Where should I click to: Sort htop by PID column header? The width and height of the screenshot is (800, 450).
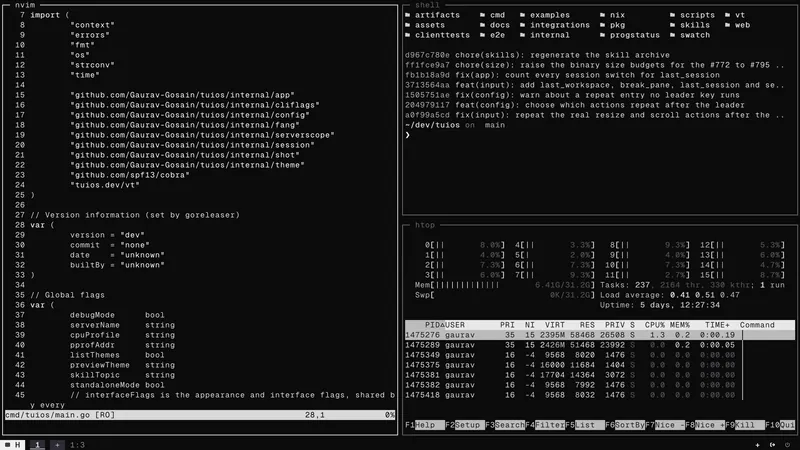(x=433, y=325)
